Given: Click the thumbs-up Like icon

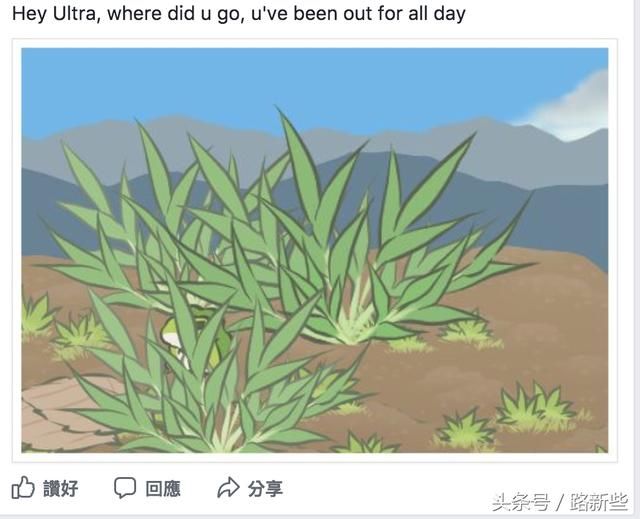Looking at the screenshot, I should (23, 488).
